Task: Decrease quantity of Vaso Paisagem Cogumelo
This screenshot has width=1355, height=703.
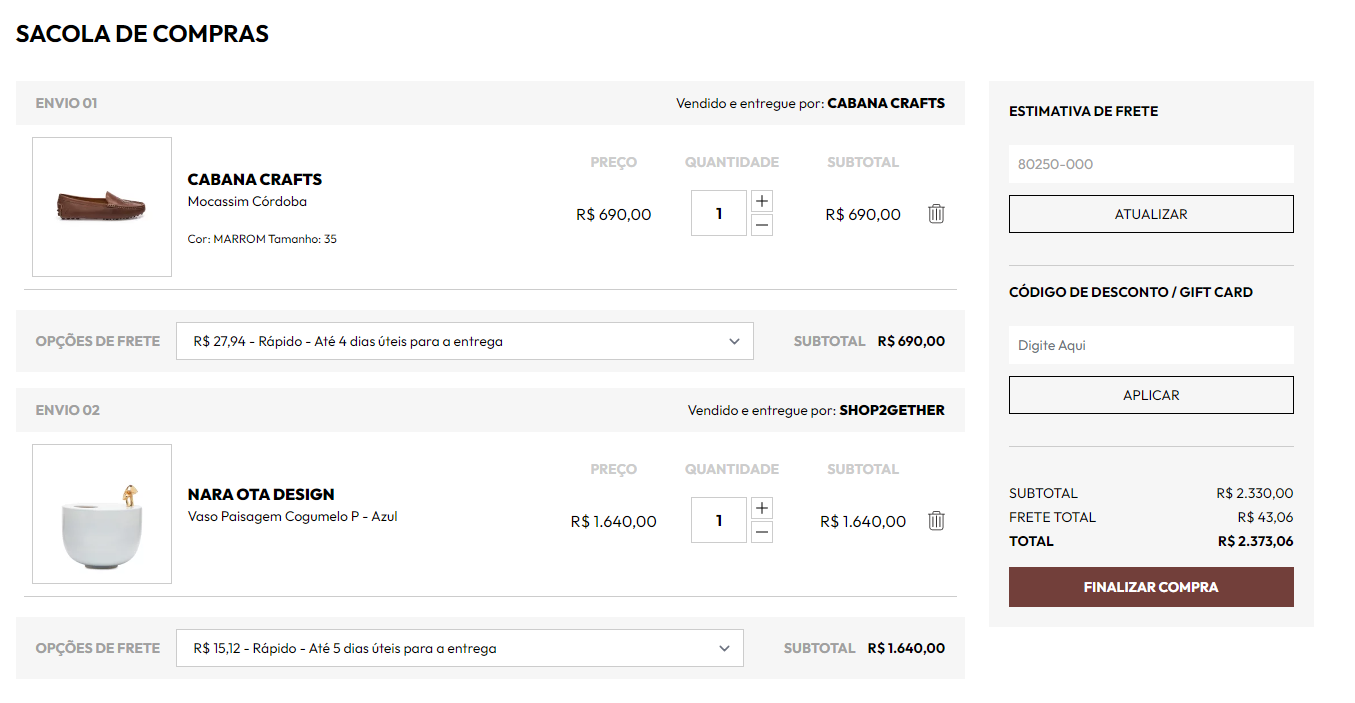Action: point(762,532)
